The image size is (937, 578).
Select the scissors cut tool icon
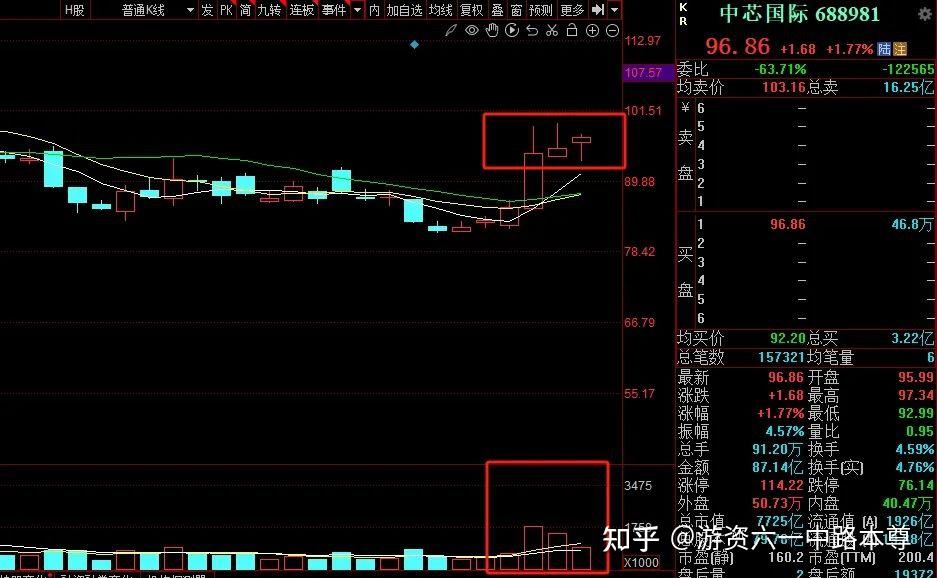click(552, 30)
